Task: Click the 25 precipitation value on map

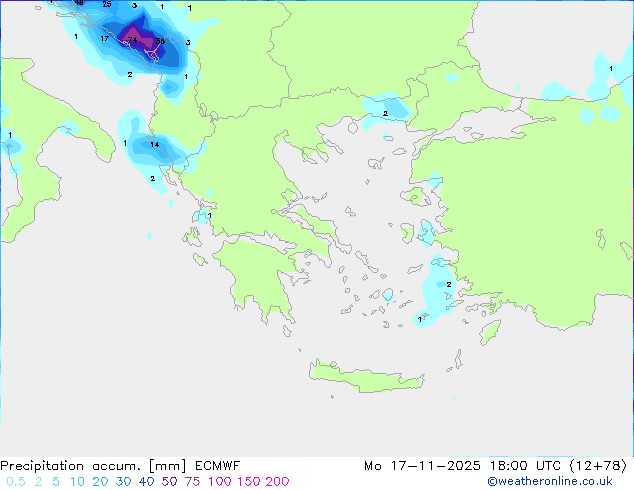Action: click(x=107, y=4)
